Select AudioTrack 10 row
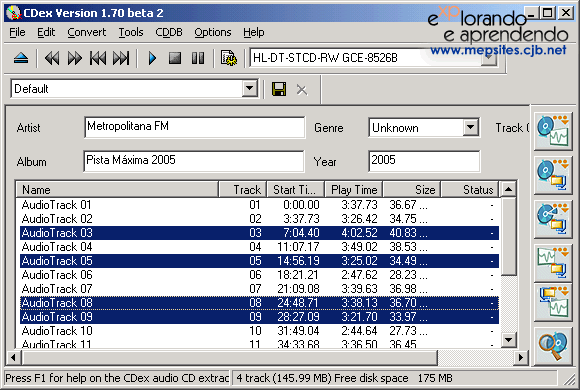The image size is (580, 390). (x=259, y=331)
